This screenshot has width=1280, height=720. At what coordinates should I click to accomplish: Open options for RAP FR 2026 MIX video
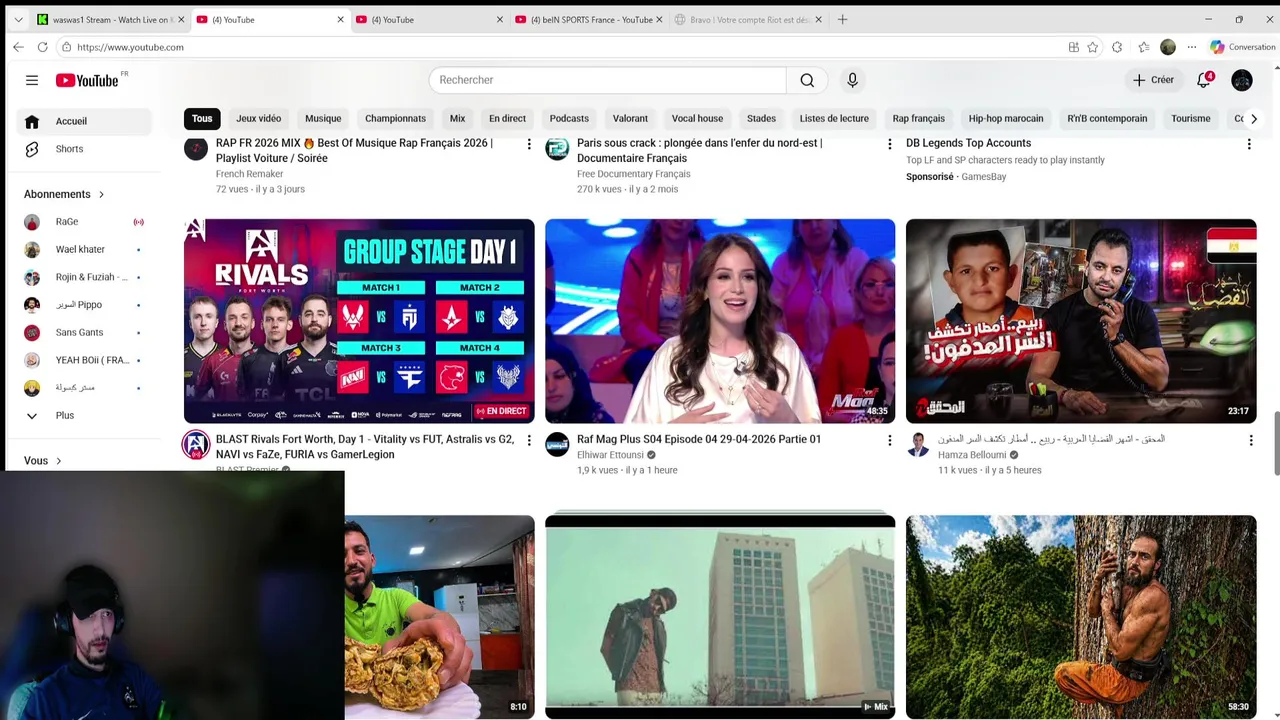529,144
